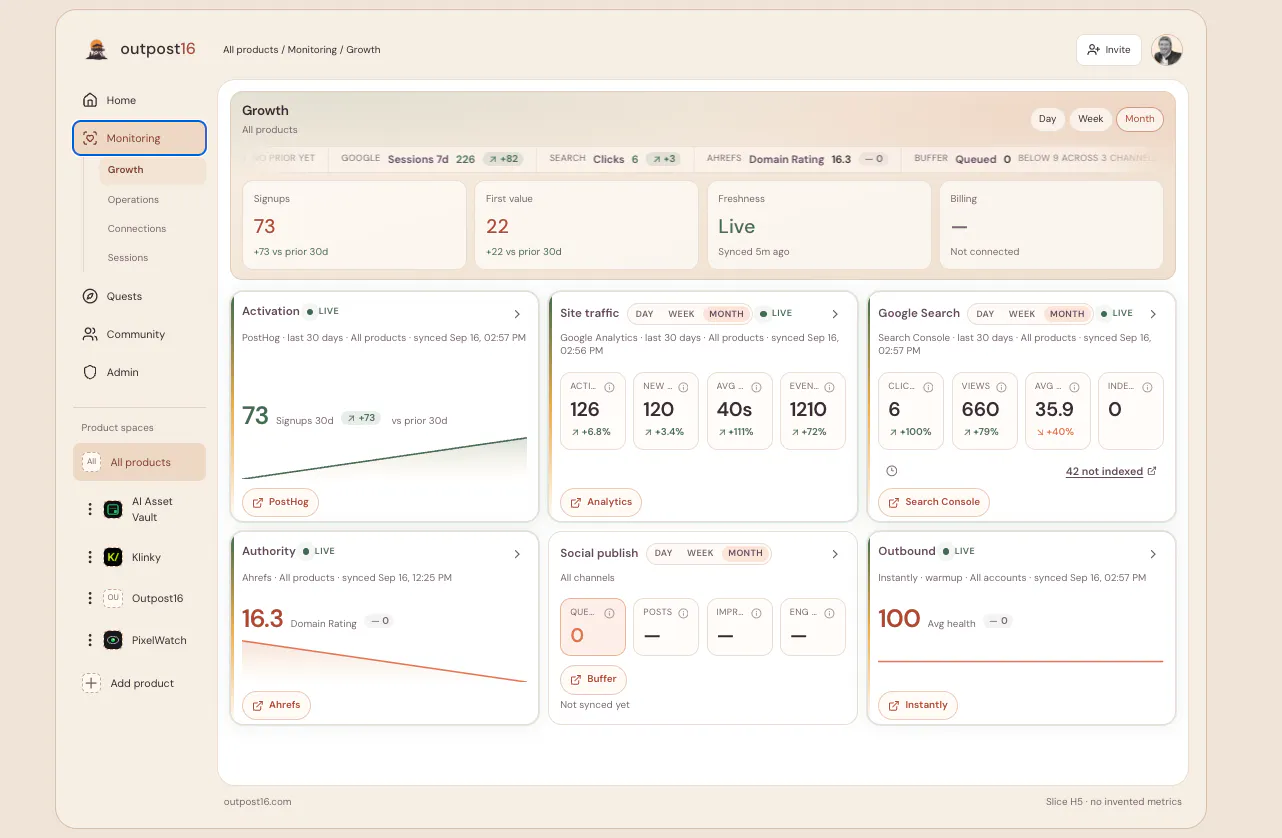Open the three-dot menu beside PixelWatch

click(90, 640)
